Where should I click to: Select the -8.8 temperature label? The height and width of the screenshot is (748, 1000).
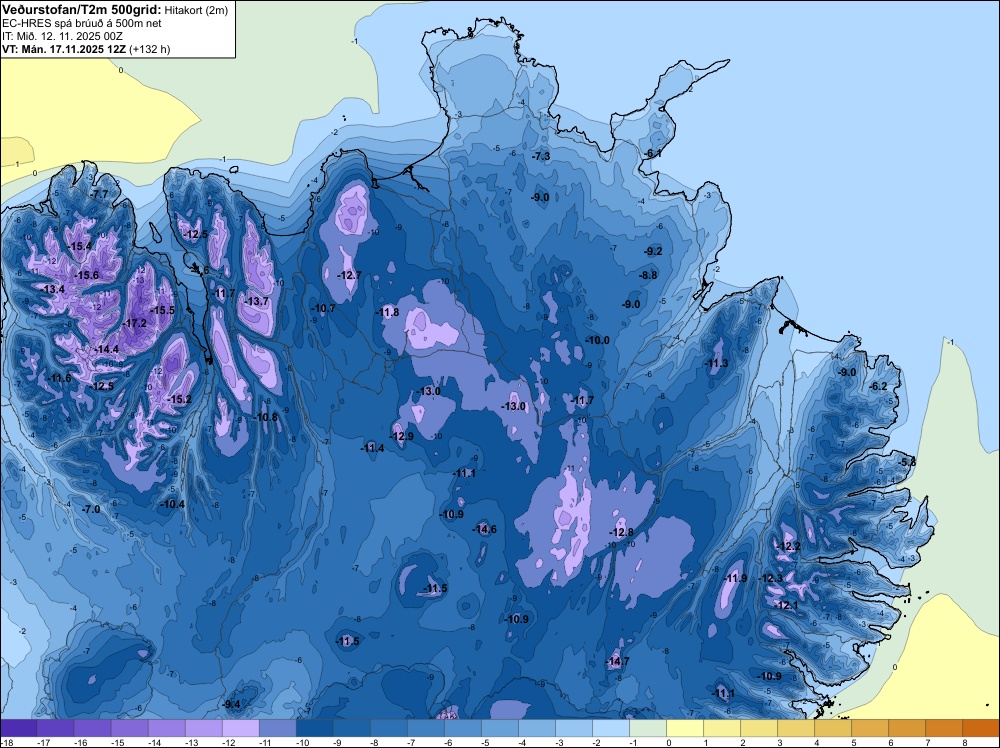[x=648, y=275]
